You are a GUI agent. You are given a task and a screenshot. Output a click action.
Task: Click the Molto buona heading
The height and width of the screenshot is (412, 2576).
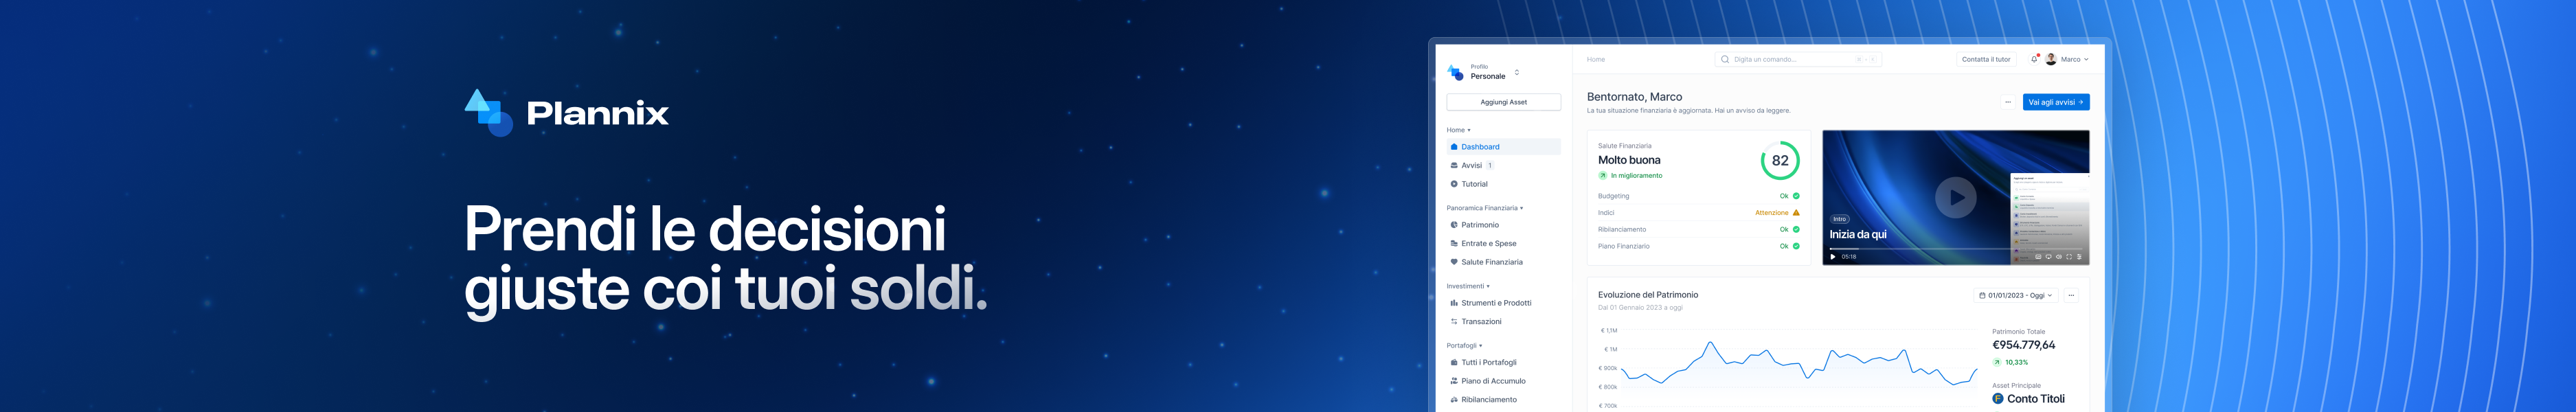tap(1629, 160)
